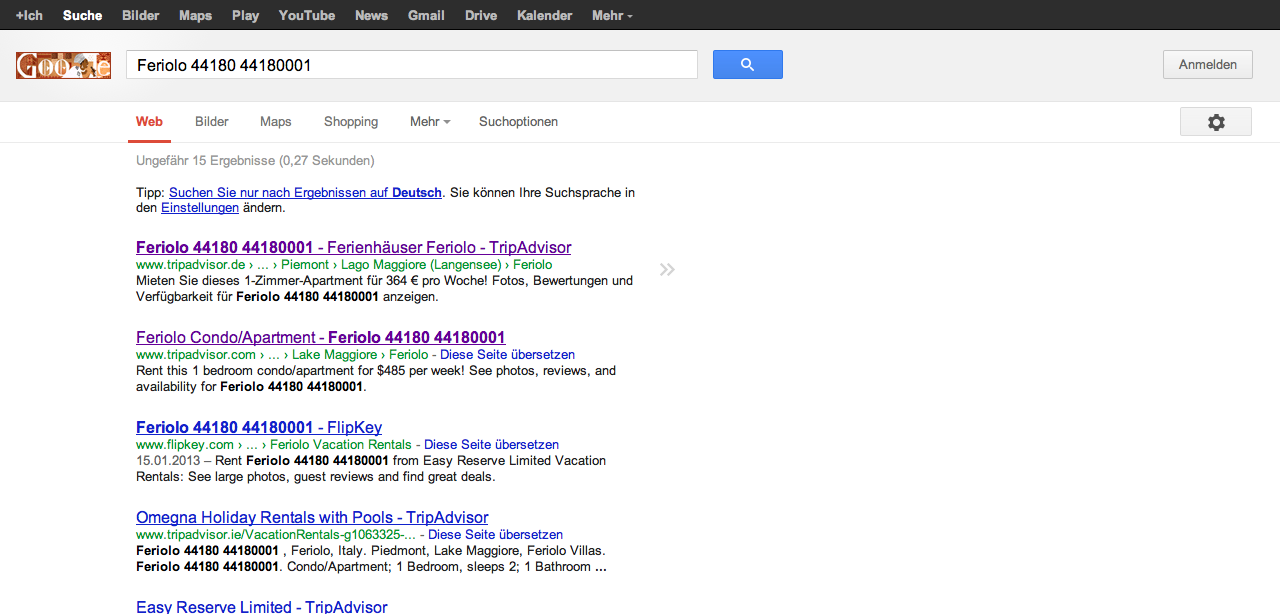The image size is (1280, 614).
Task: Show preview arrows beside first result
Action: pyautogui.click(x=667, y=269)
